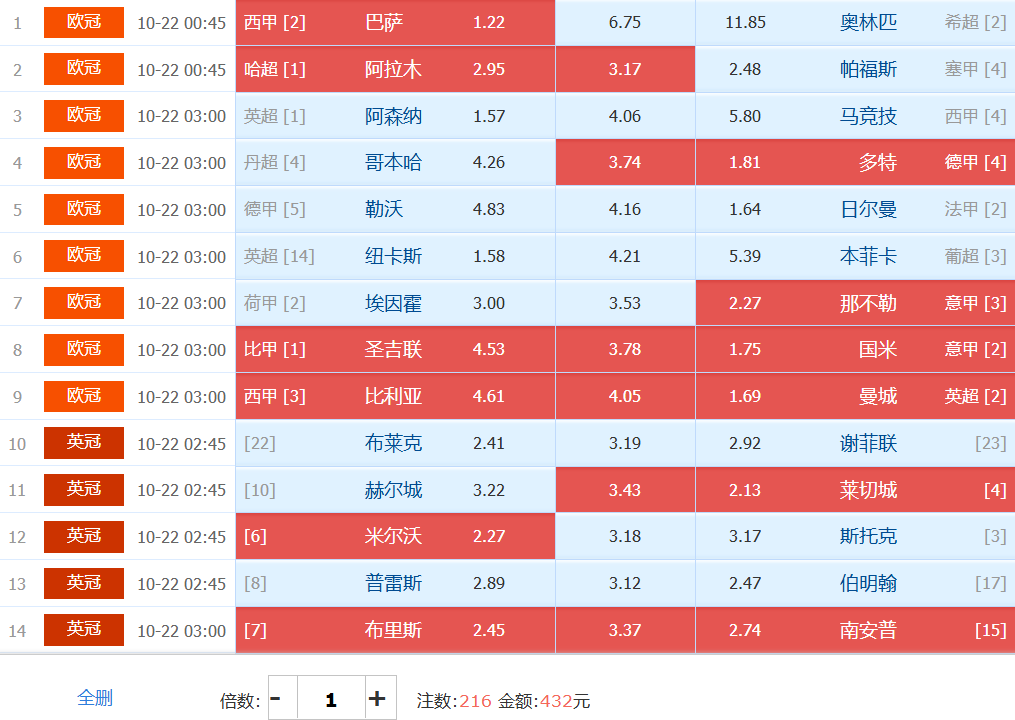The height and width of the screenshot is (720, 1015).
Task: Deselect 莱切城 away win odds 2.13
Action: pos(855,490)
